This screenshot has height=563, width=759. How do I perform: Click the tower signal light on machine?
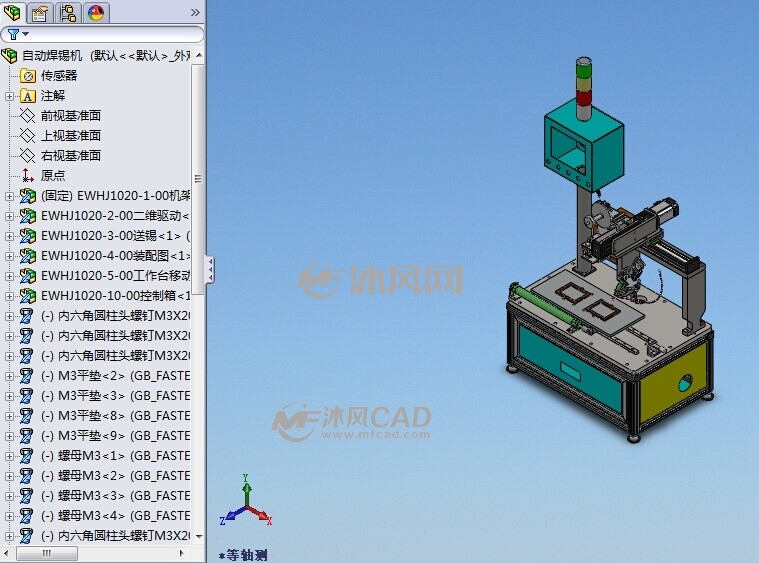pos(584,88)
